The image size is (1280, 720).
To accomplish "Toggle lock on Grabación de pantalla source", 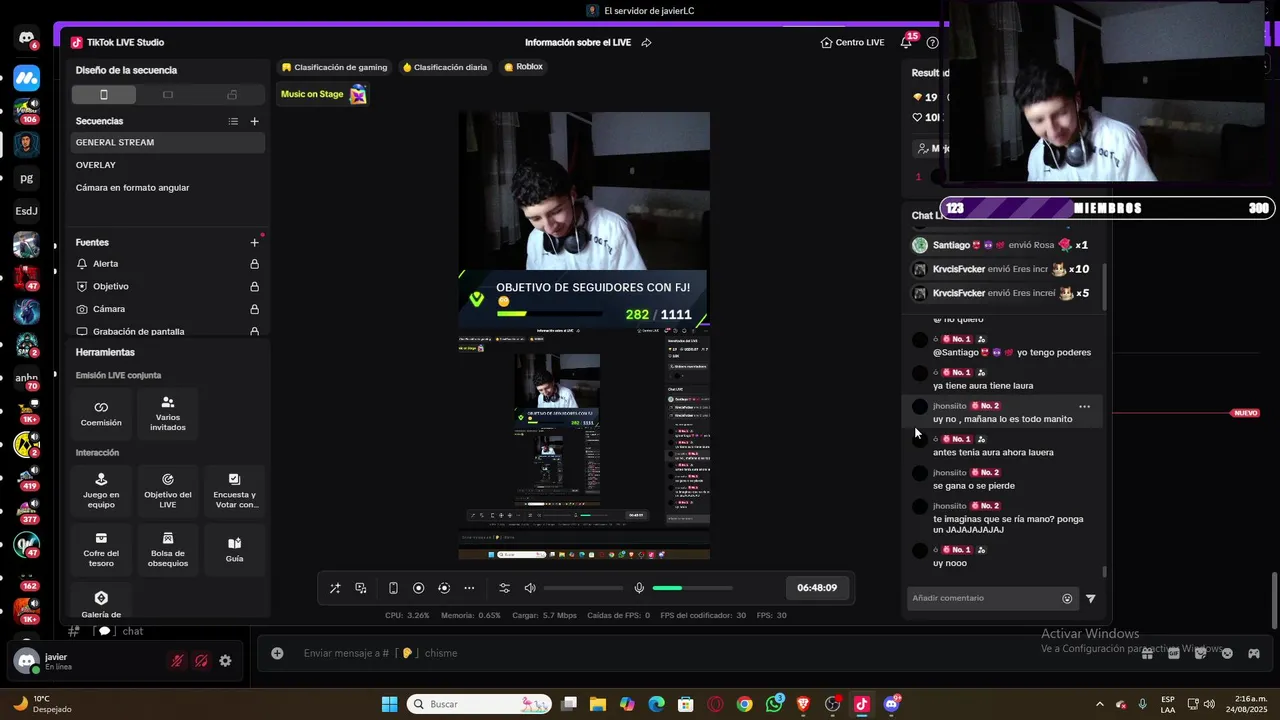I will [254, 332].
